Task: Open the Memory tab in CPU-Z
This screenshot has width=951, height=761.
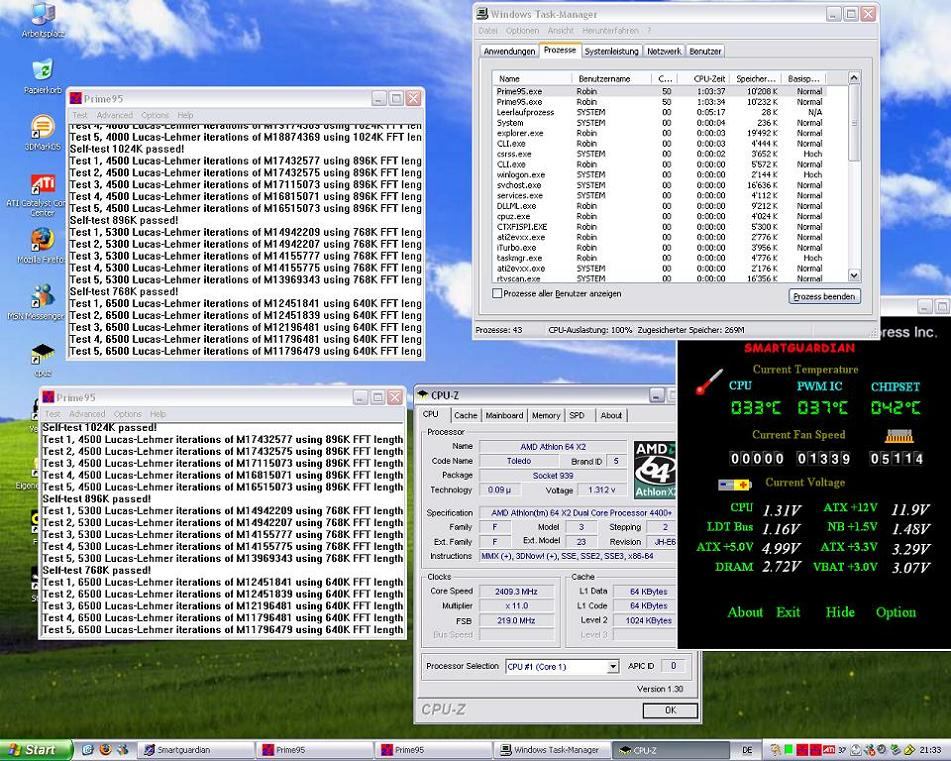Action: (546, 415)
